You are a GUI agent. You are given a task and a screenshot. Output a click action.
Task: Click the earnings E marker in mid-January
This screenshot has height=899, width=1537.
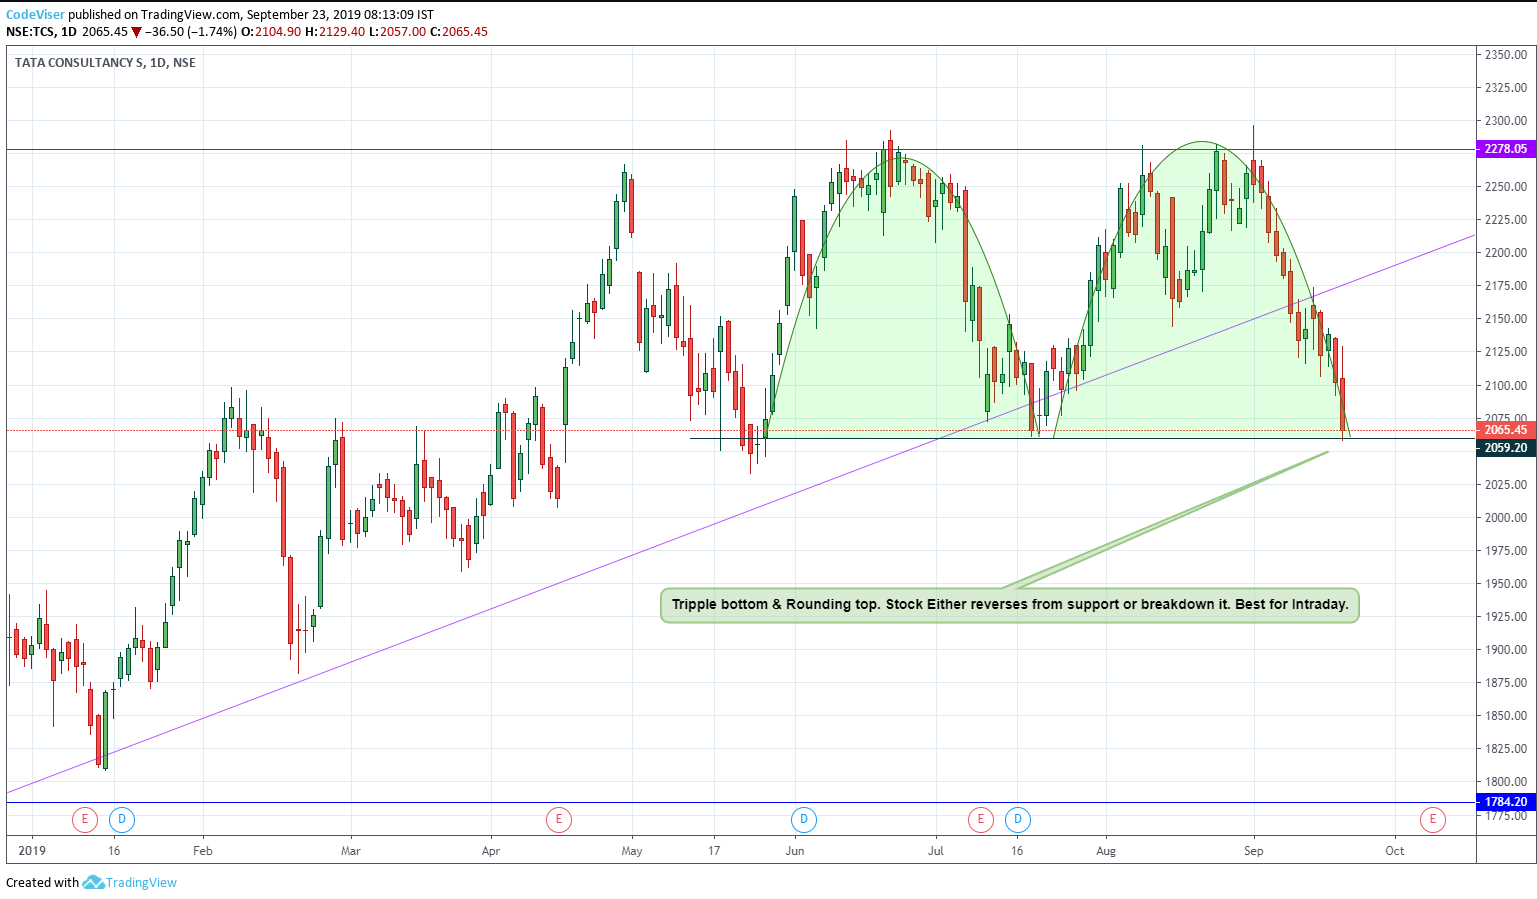coord(85,820)
